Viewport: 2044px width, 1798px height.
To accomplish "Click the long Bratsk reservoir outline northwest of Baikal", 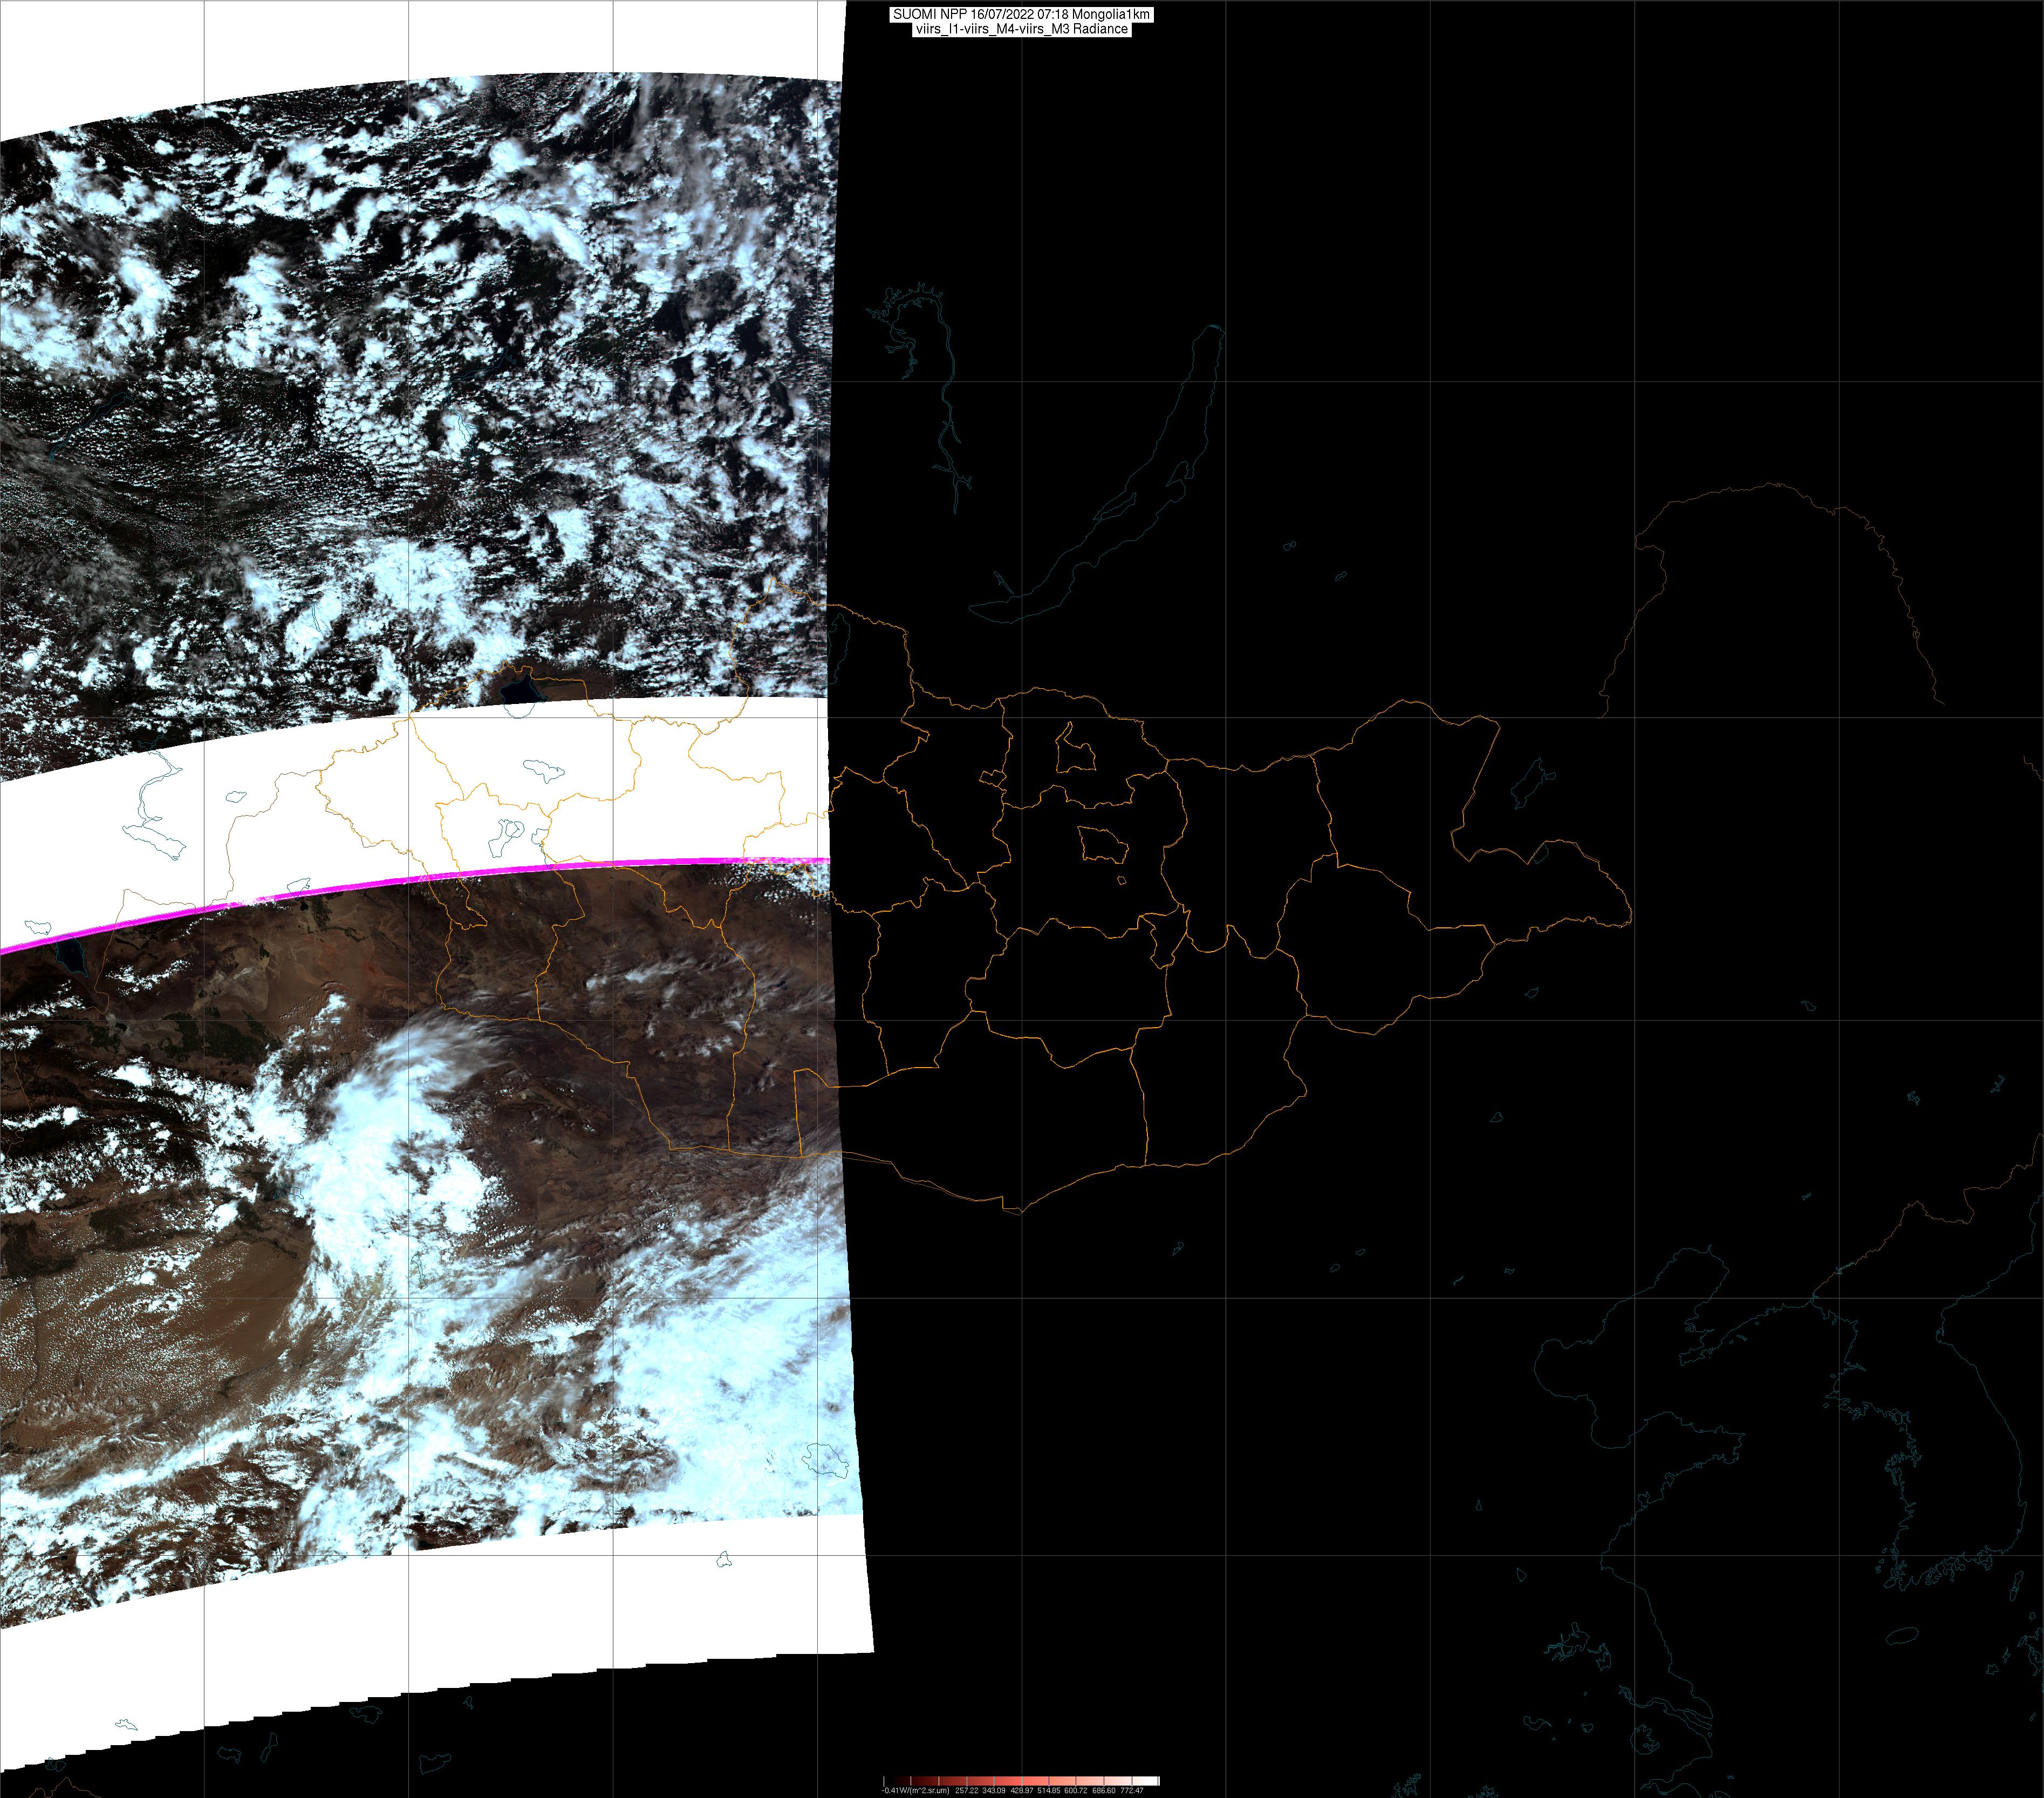I will coord(944,400).
